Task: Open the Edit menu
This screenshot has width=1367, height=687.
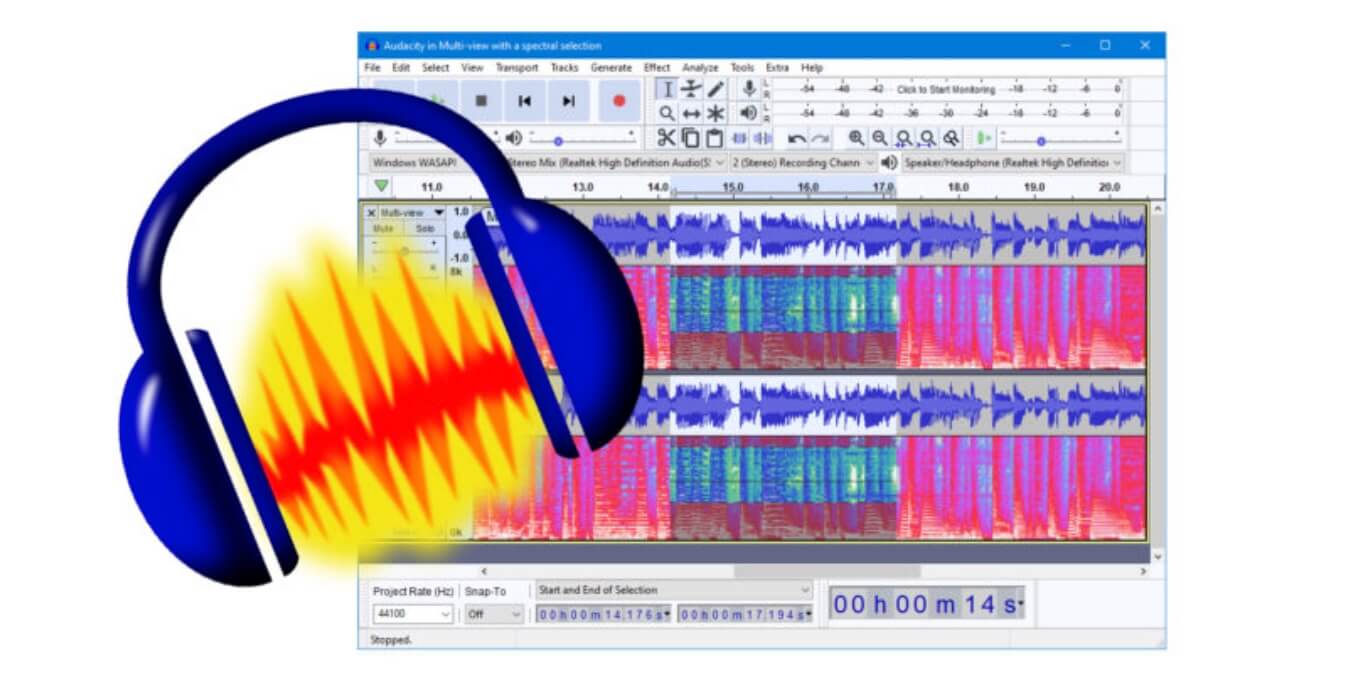Action: click(x=401, y=68)
